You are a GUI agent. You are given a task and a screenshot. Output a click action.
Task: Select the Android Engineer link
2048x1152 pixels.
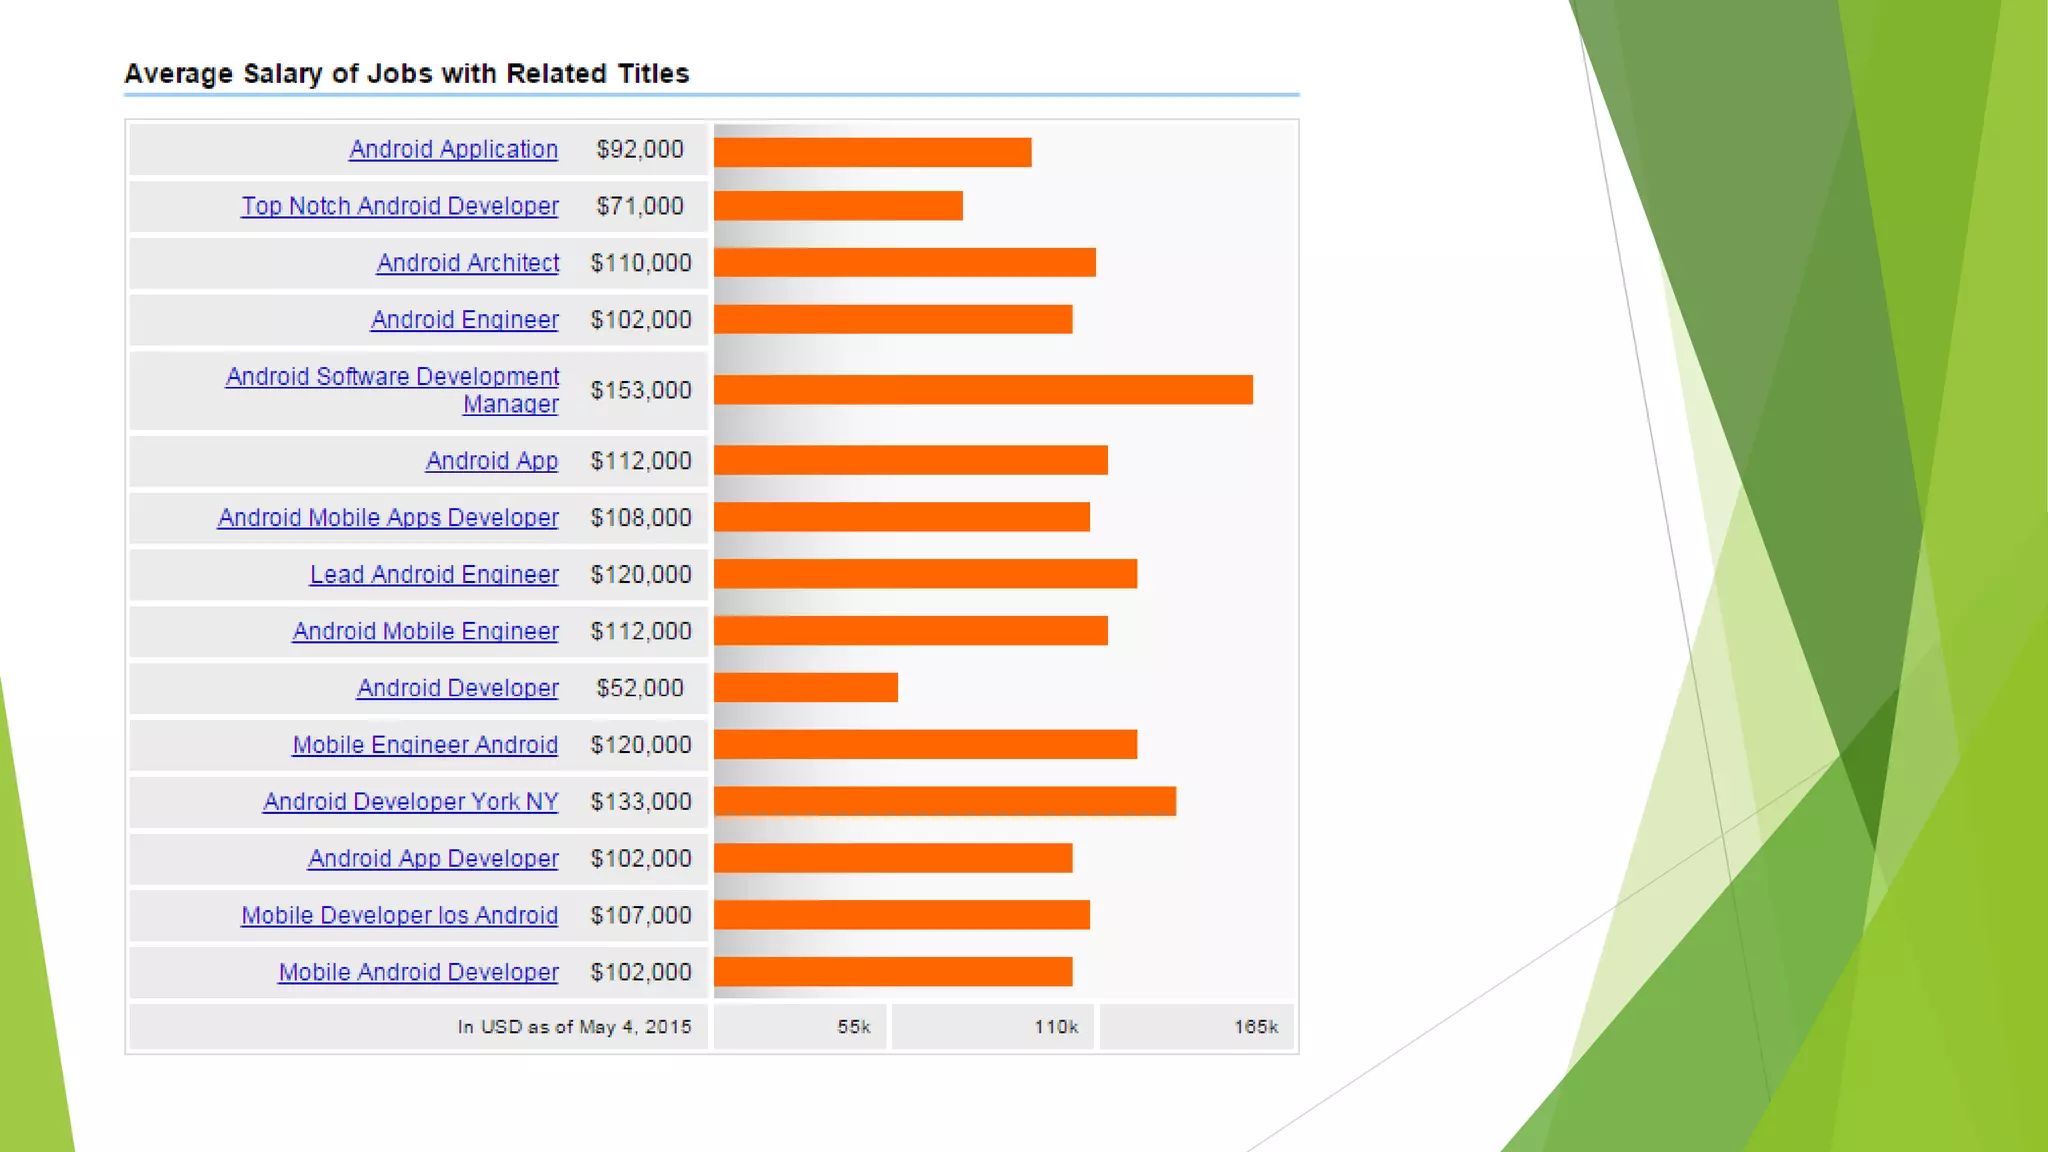point(464,320)
